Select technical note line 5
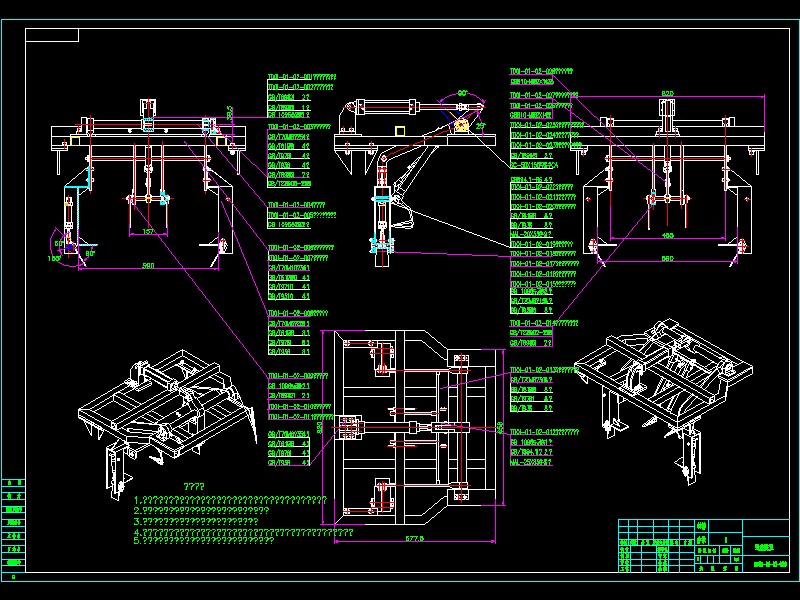The image size is (800, 600). point(204,540)
